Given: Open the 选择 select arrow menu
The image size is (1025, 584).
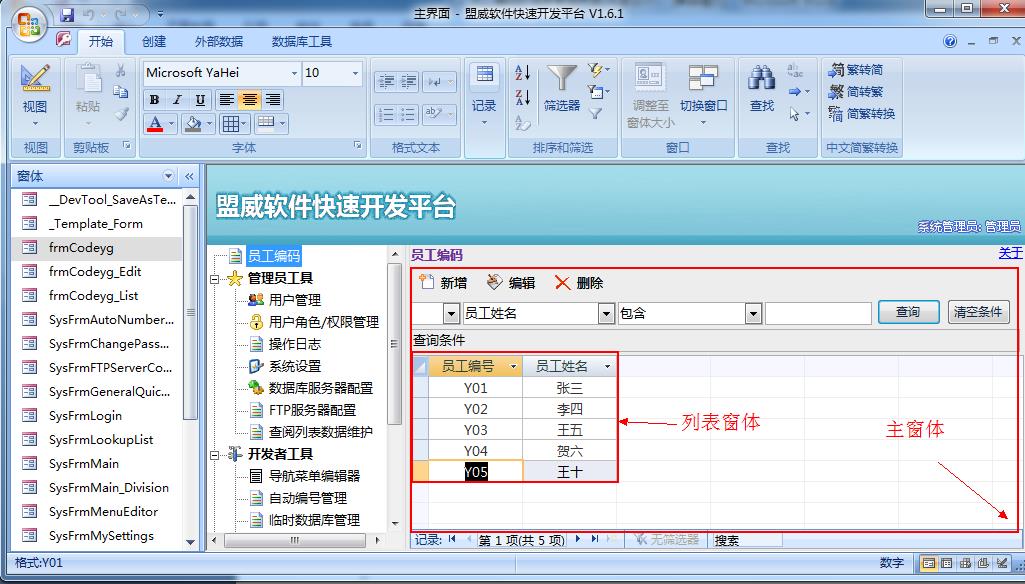Looking at the screenshot, I should click(799, 114).
